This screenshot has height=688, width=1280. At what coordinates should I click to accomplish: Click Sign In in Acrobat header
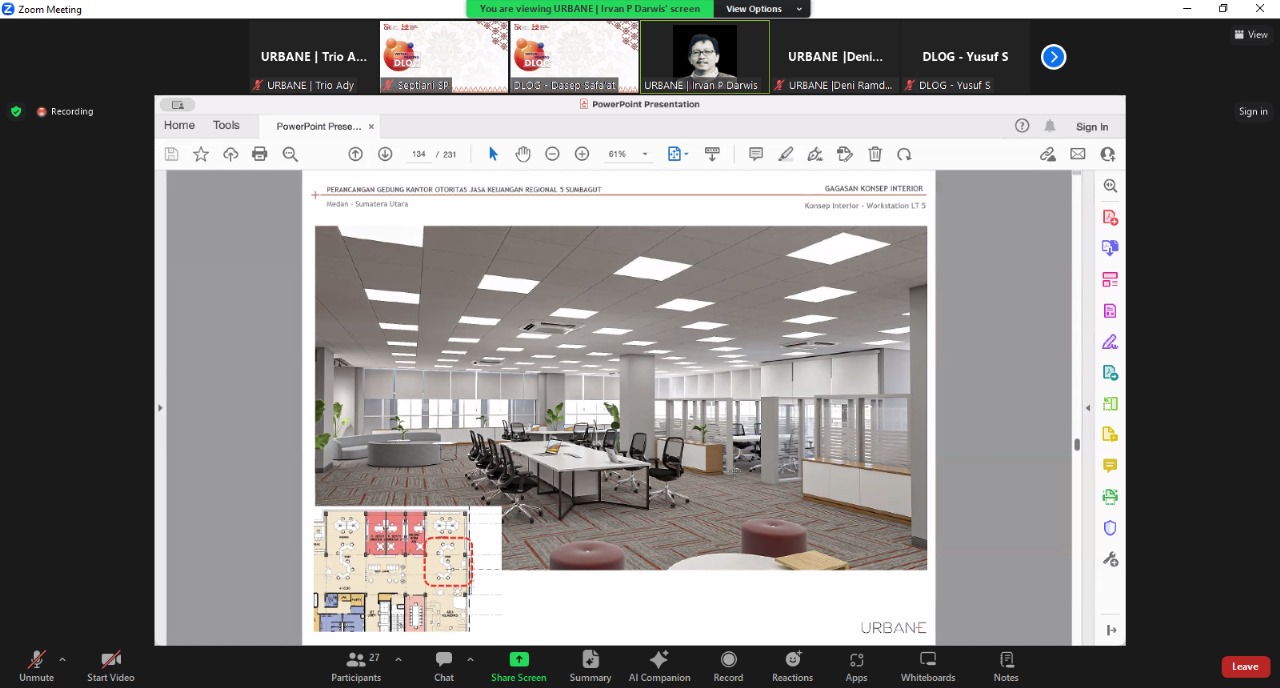pyautogui.click(x=1091, y=127)
